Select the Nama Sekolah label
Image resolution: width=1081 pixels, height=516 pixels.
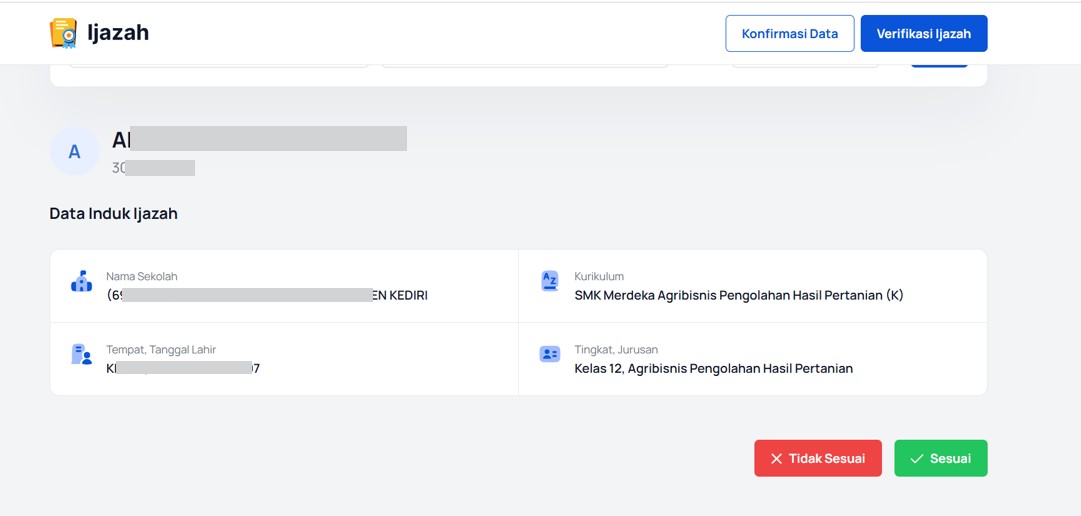pyautogui.click(x=142, y=276)
